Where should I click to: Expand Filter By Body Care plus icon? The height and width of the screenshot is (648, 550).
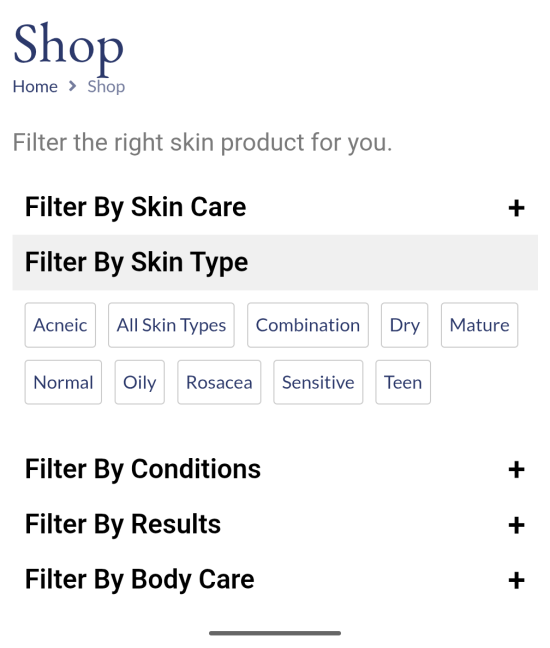click(516, 580)
